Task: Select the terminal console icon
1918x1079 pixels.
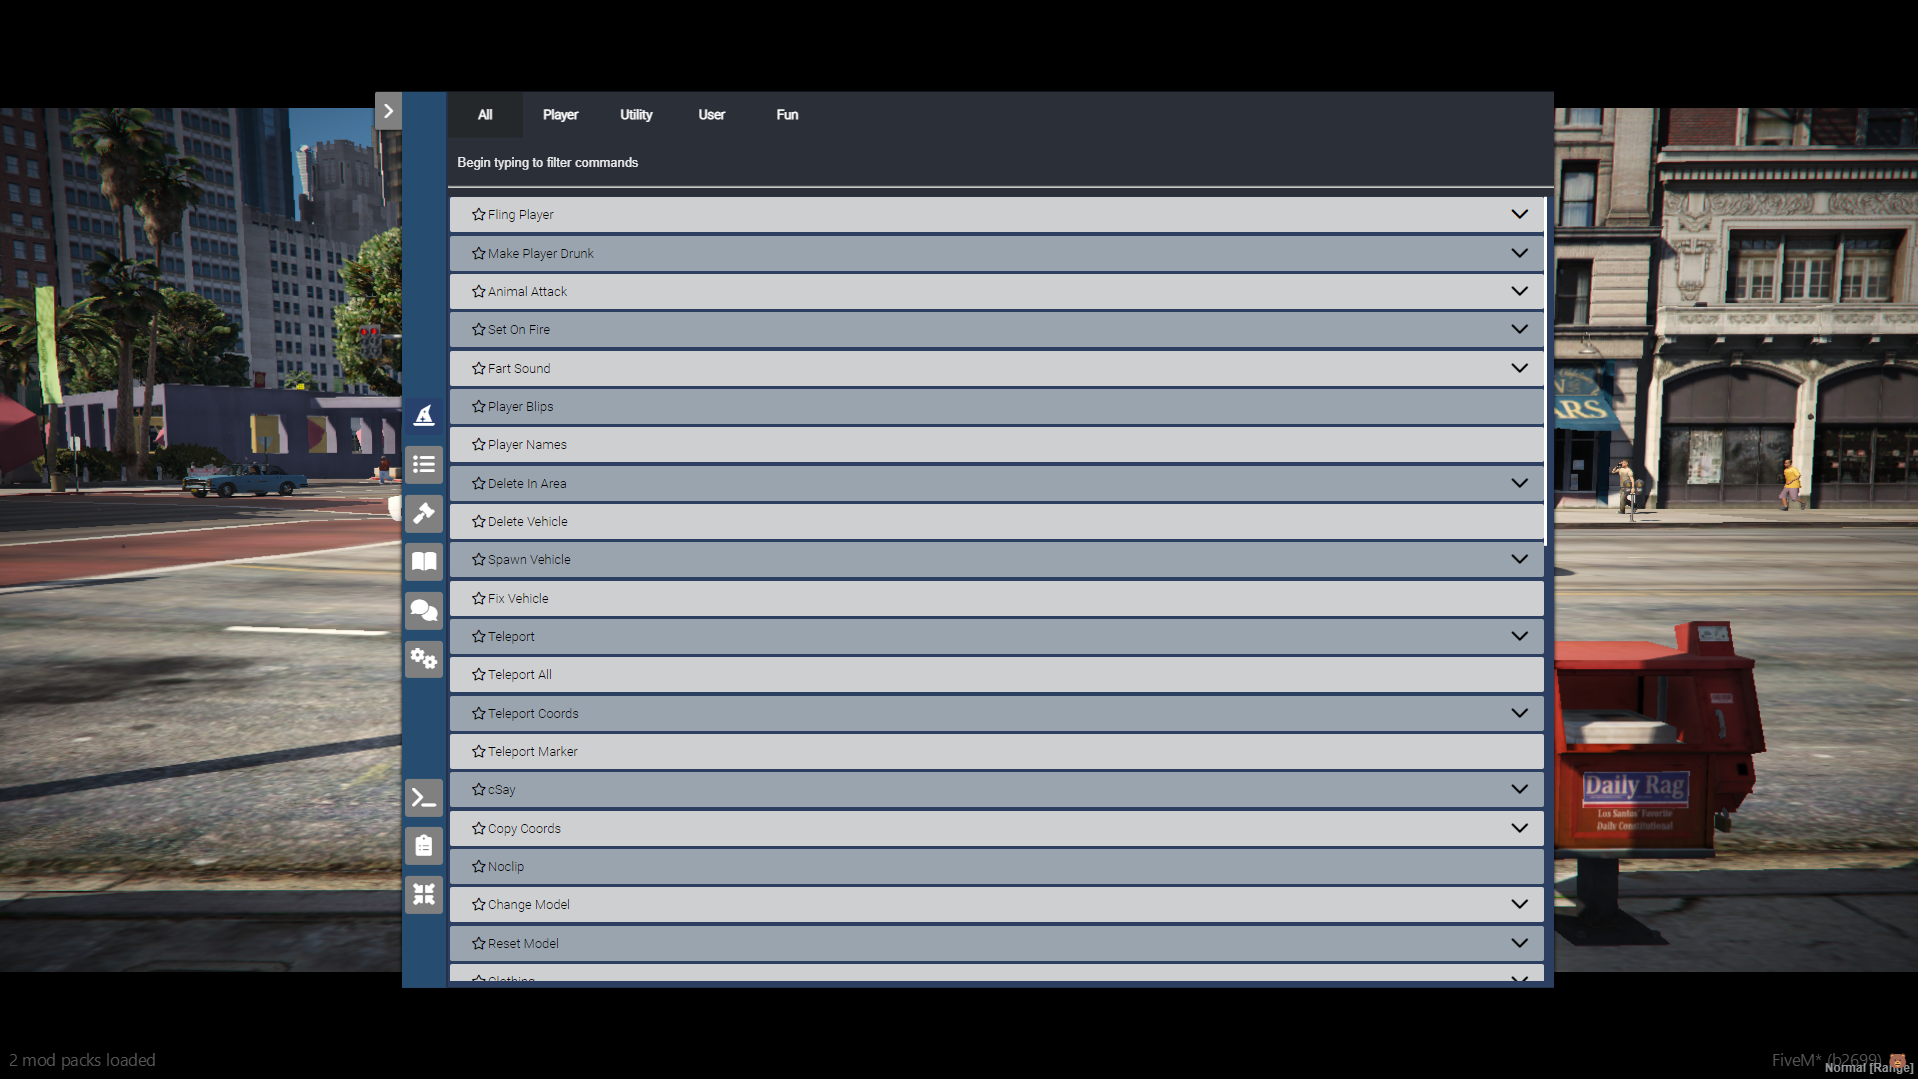Action: point(424,797)
